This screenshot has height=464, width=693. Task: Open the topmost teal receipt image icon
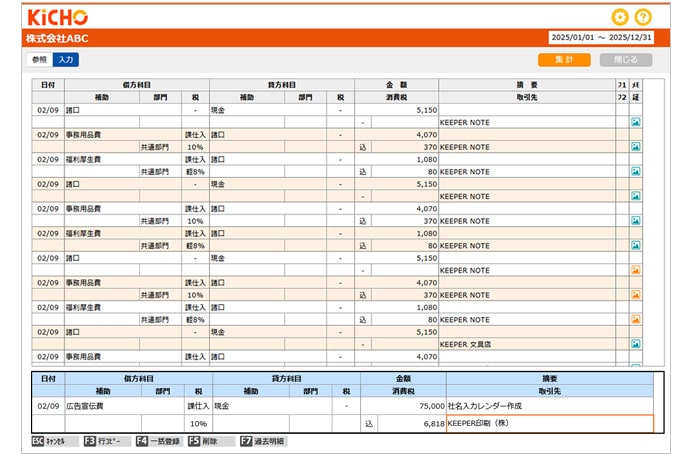click(x=635, y=122)
